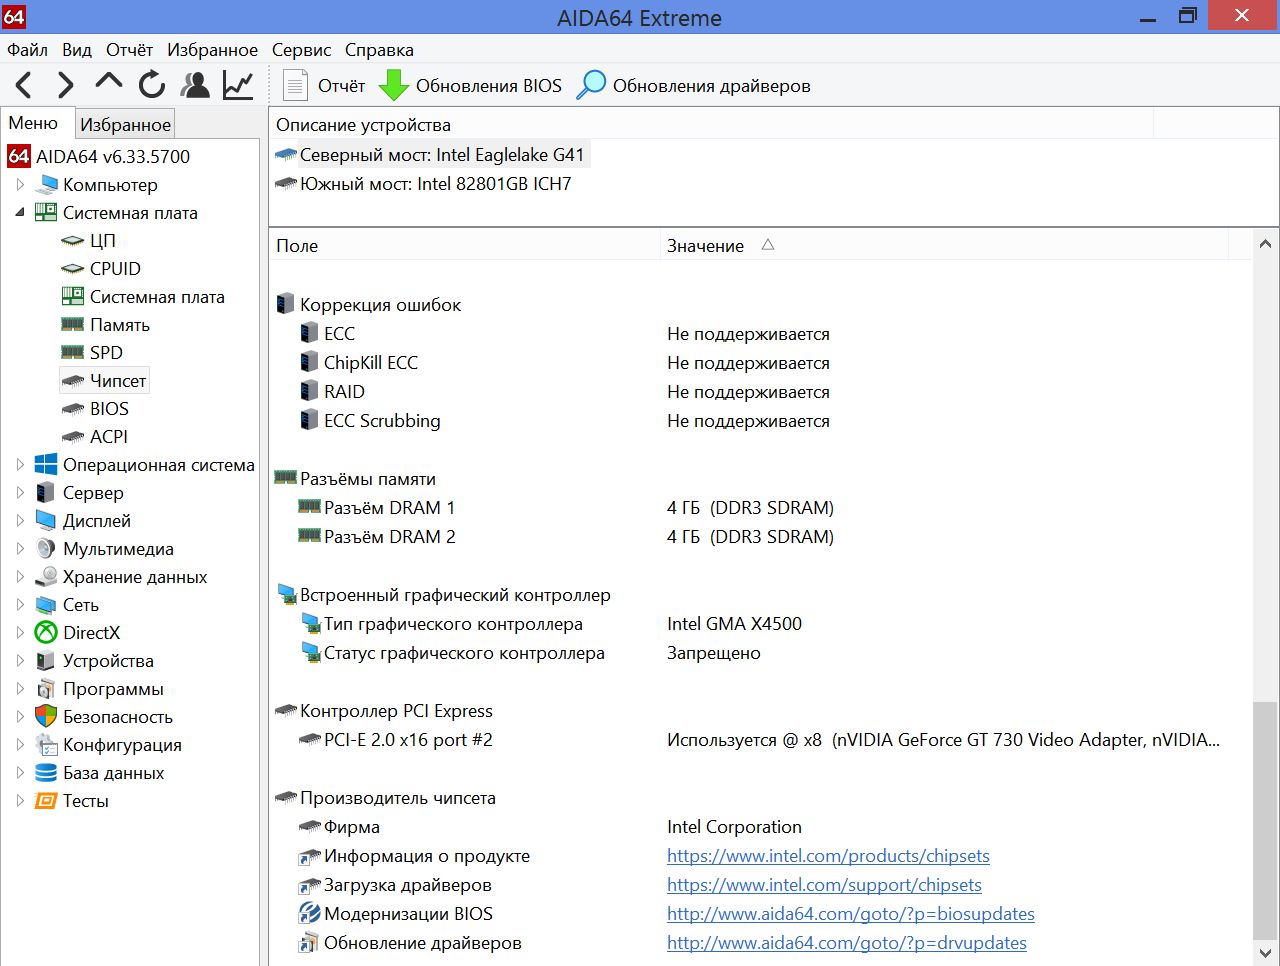Image resolution: width=1280 pixels, height=966 pixels.
Task: Click the AIDA64 v6.33.5700 root icon
Action: (19, 156)
